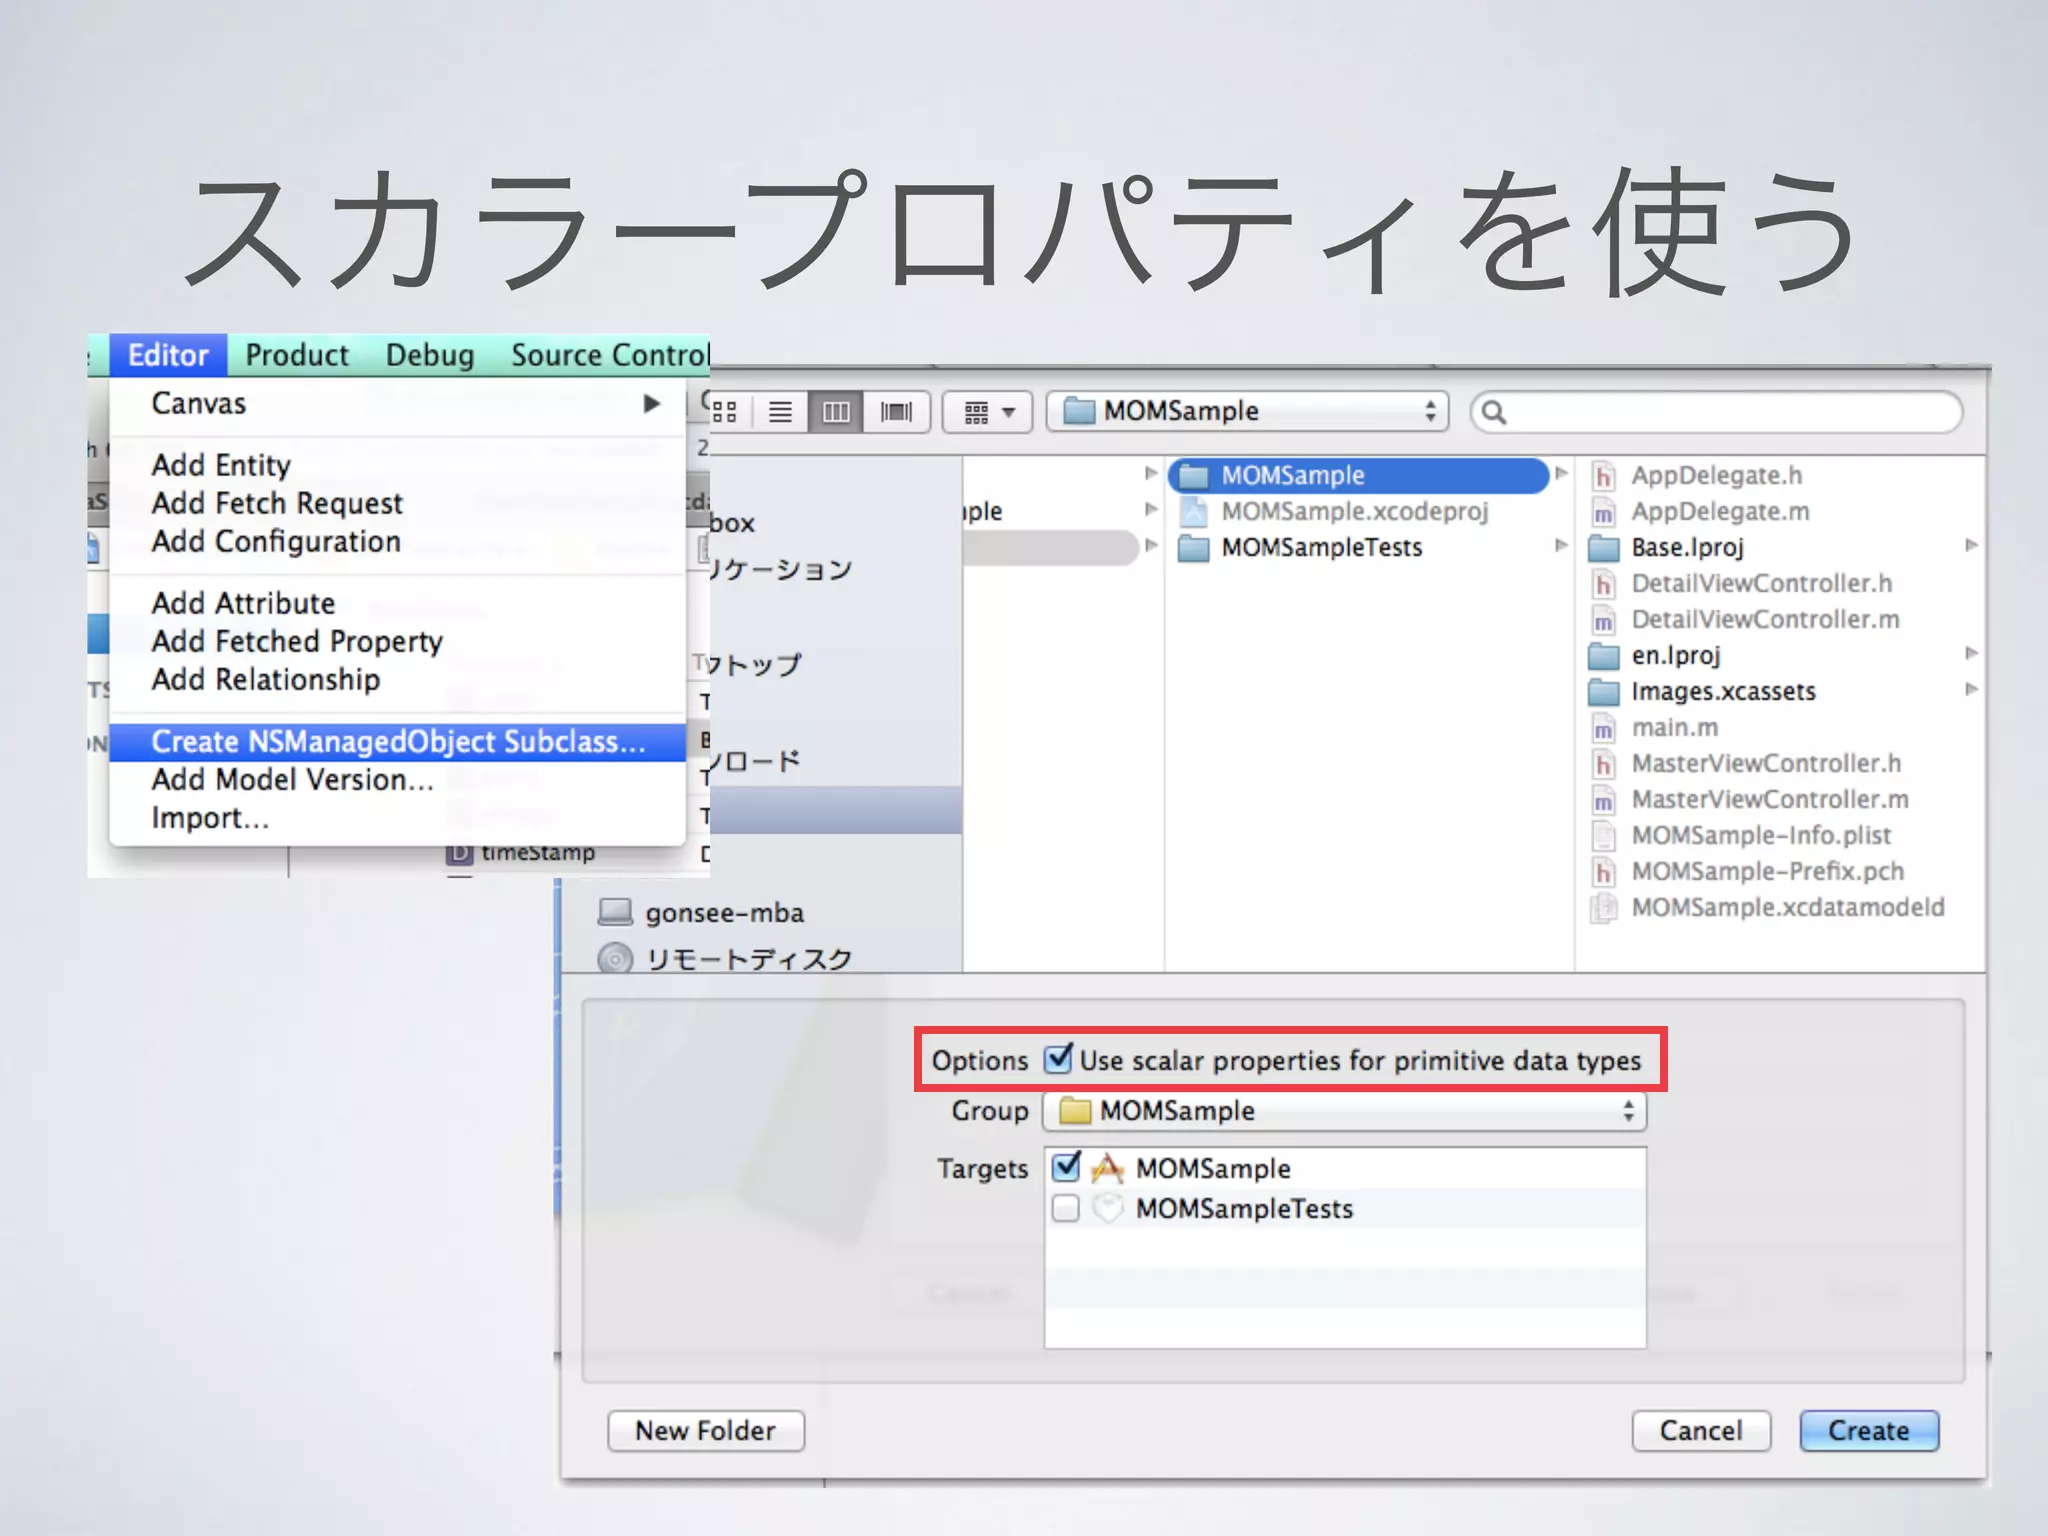The height and width of the screenshot is (1536, 2048).
Task: Click the MOMSample.xcdatamodeld file icon
Action: tap(1604, 908)
